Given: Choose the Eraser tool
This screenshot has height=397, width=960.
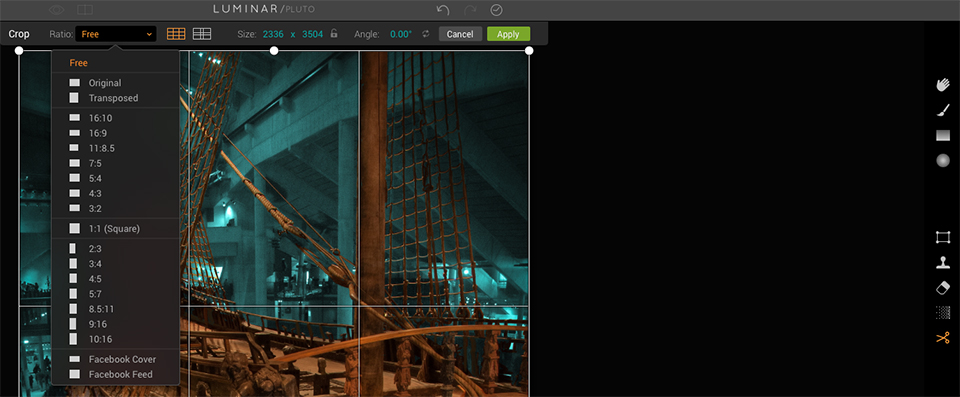Looking at the screenshot, I should 943,288.
